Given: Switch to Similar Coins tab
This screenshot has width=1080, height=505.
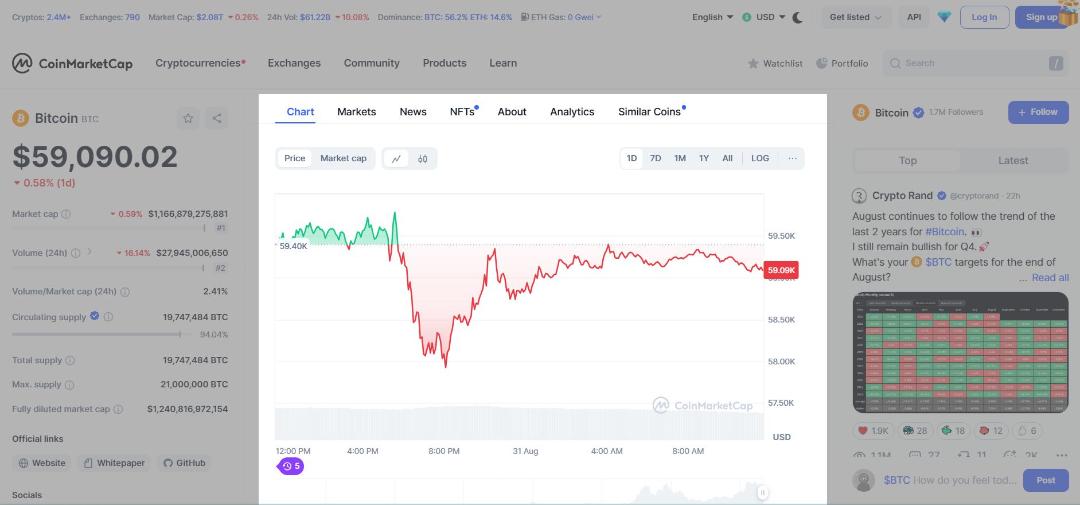Looking at the screenshot, I should point(651,112).
